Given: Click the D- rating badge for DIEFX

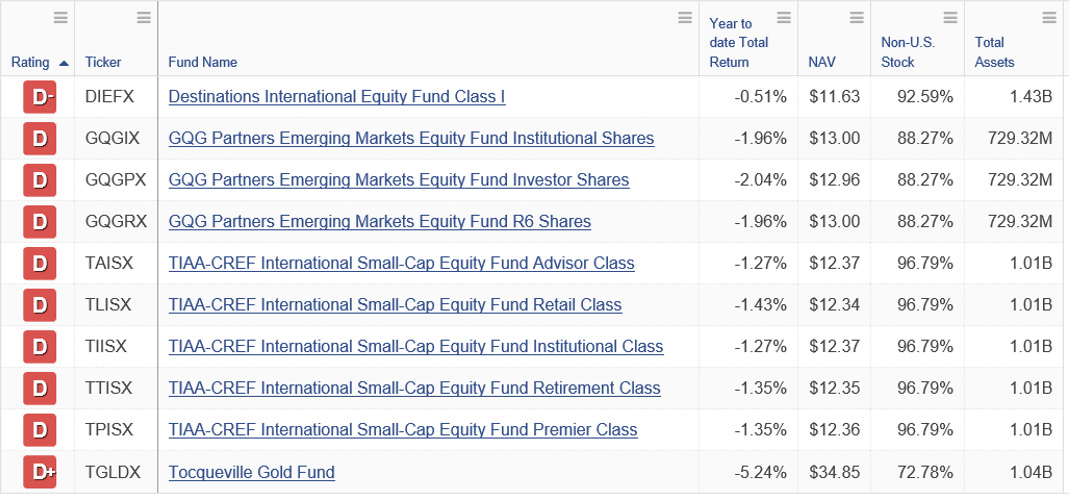Looking at the screenshot, I should click(x=40, y=97).
